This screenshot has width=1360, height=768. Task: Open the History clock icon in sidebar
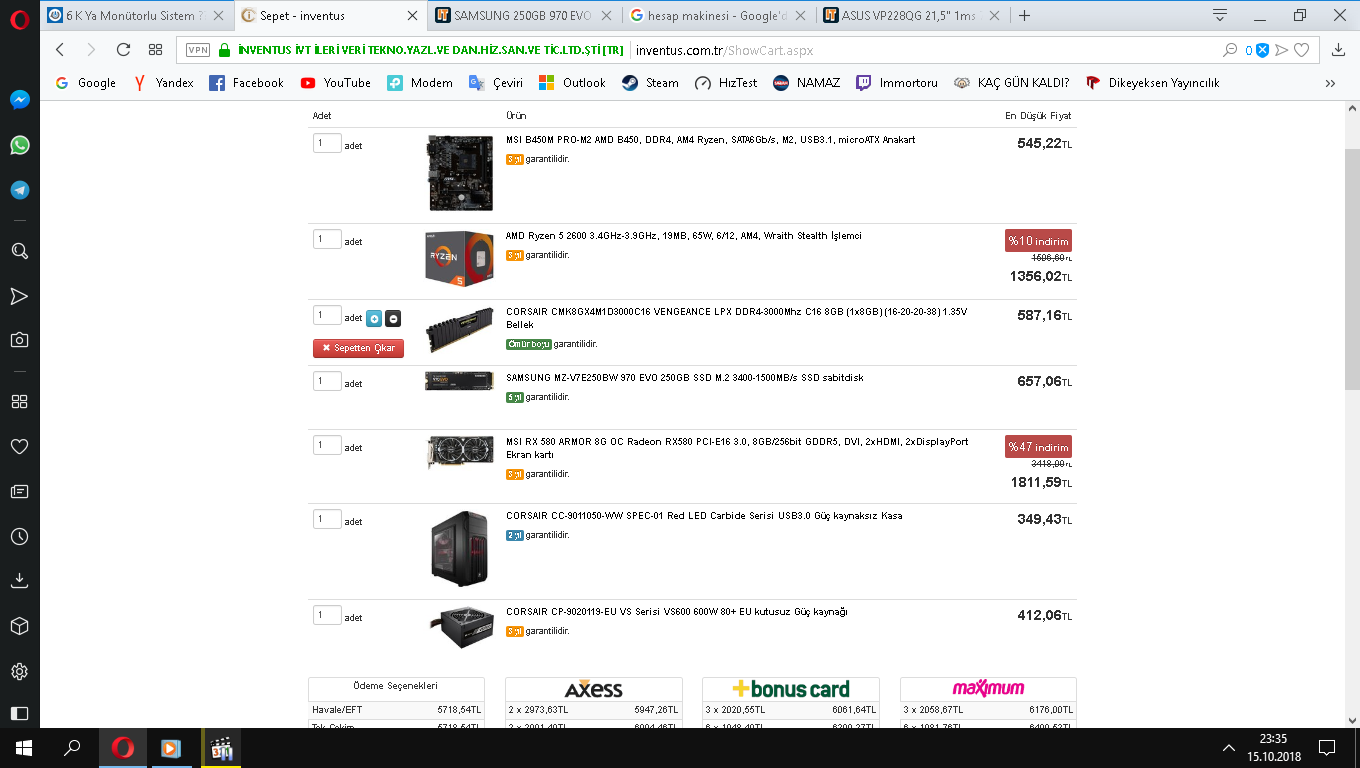(19, 537)
